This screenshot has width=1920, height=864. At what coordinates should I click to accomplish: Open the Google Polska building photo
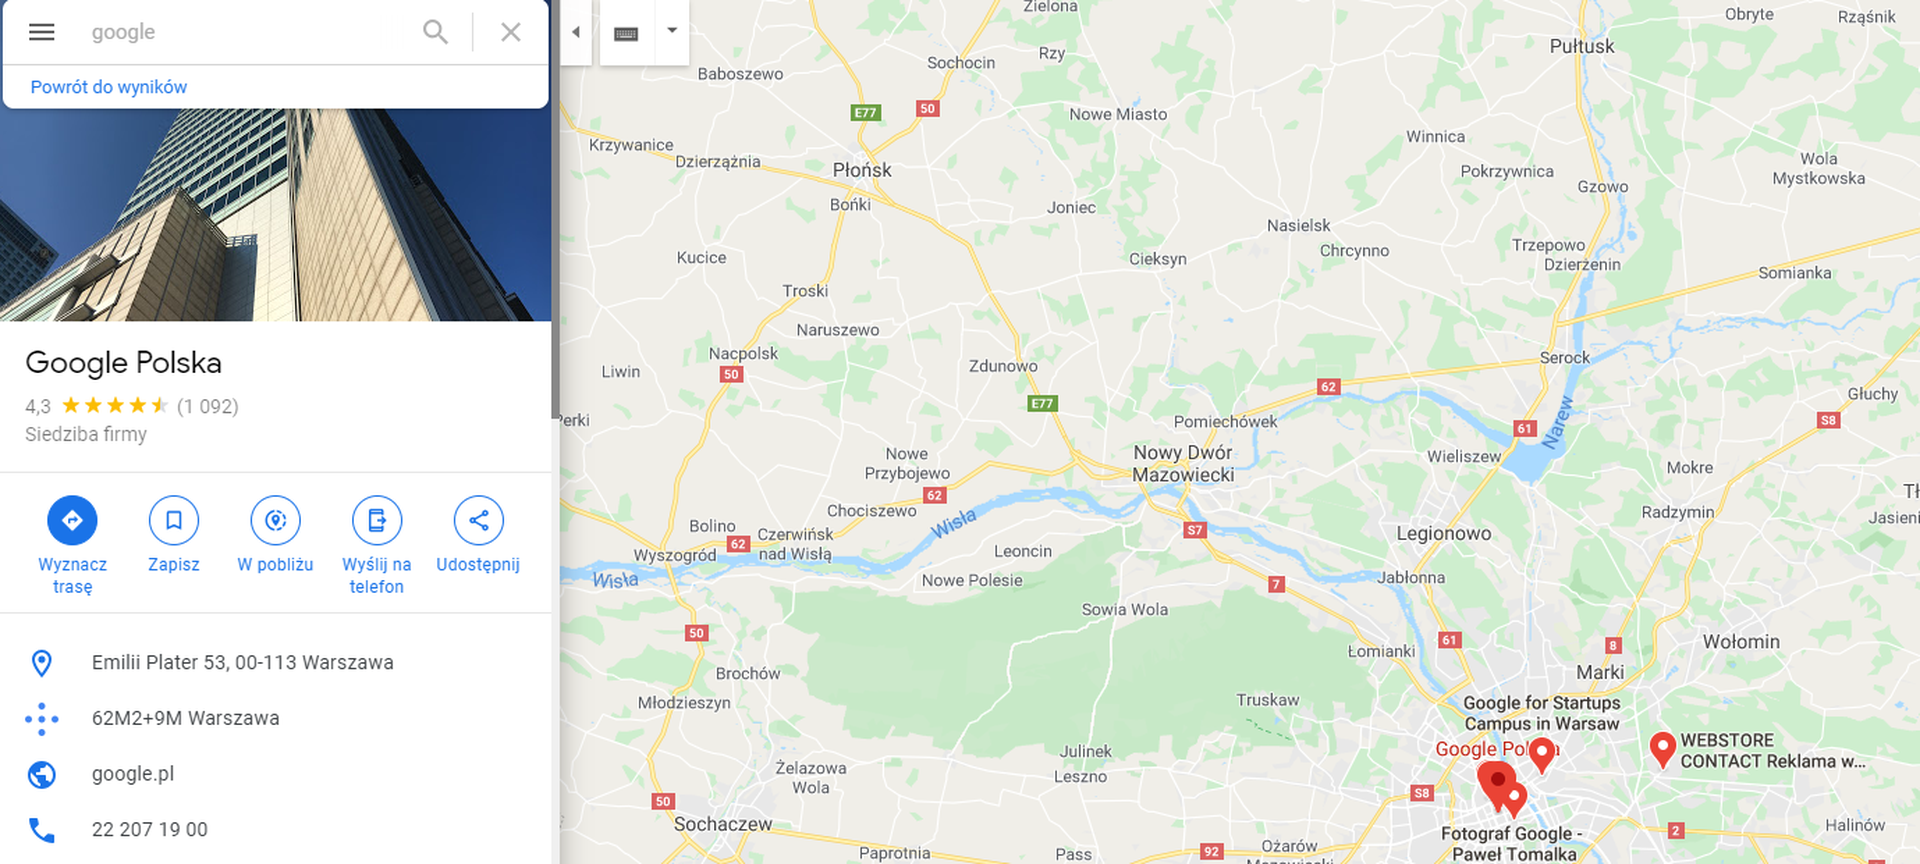[276, 215]
